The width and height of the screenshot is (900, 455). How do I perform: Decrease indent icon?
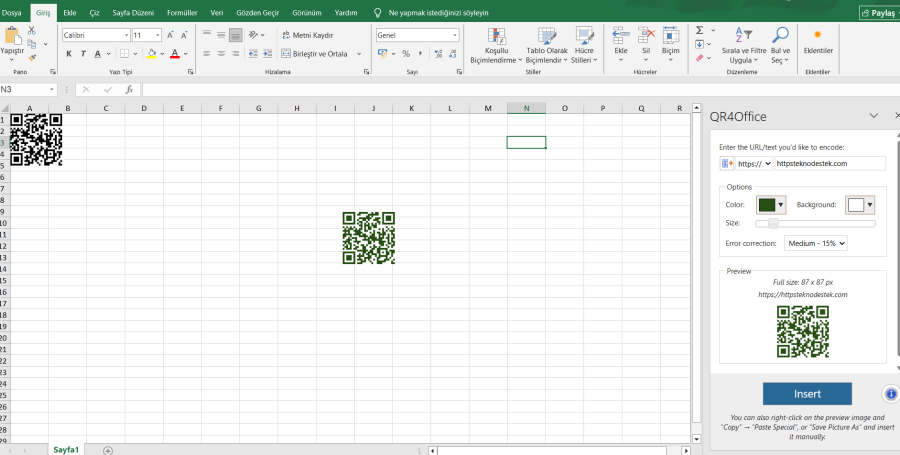click(253, 54)
